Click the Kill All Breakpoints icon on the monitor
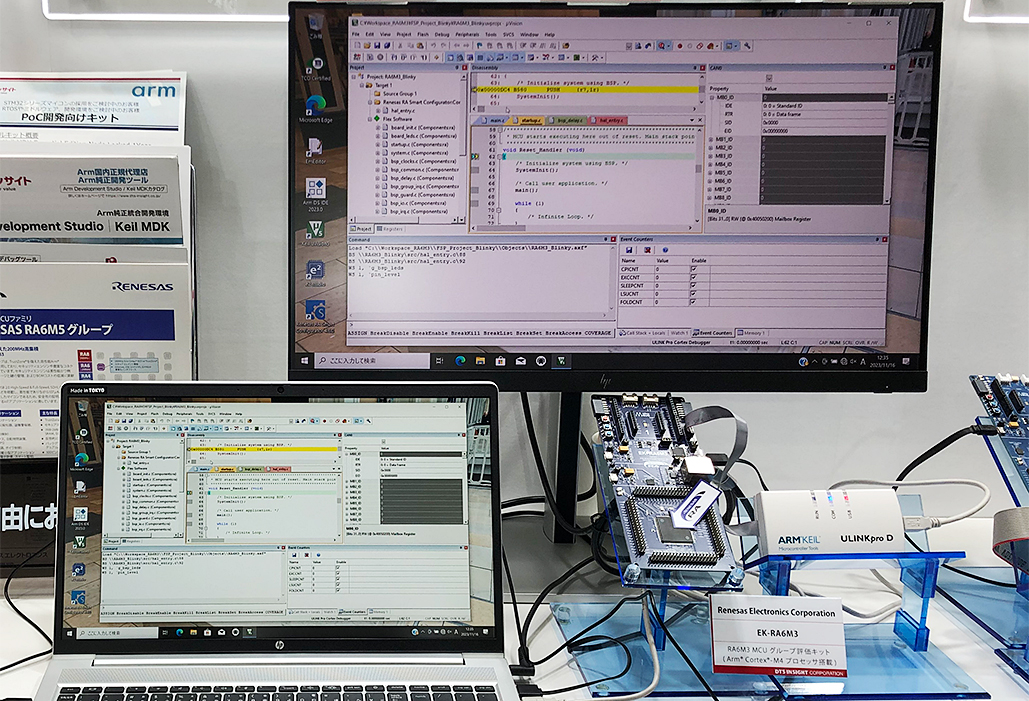The height and width of the screenshot is (701, 1029). [x=709, y=46]
